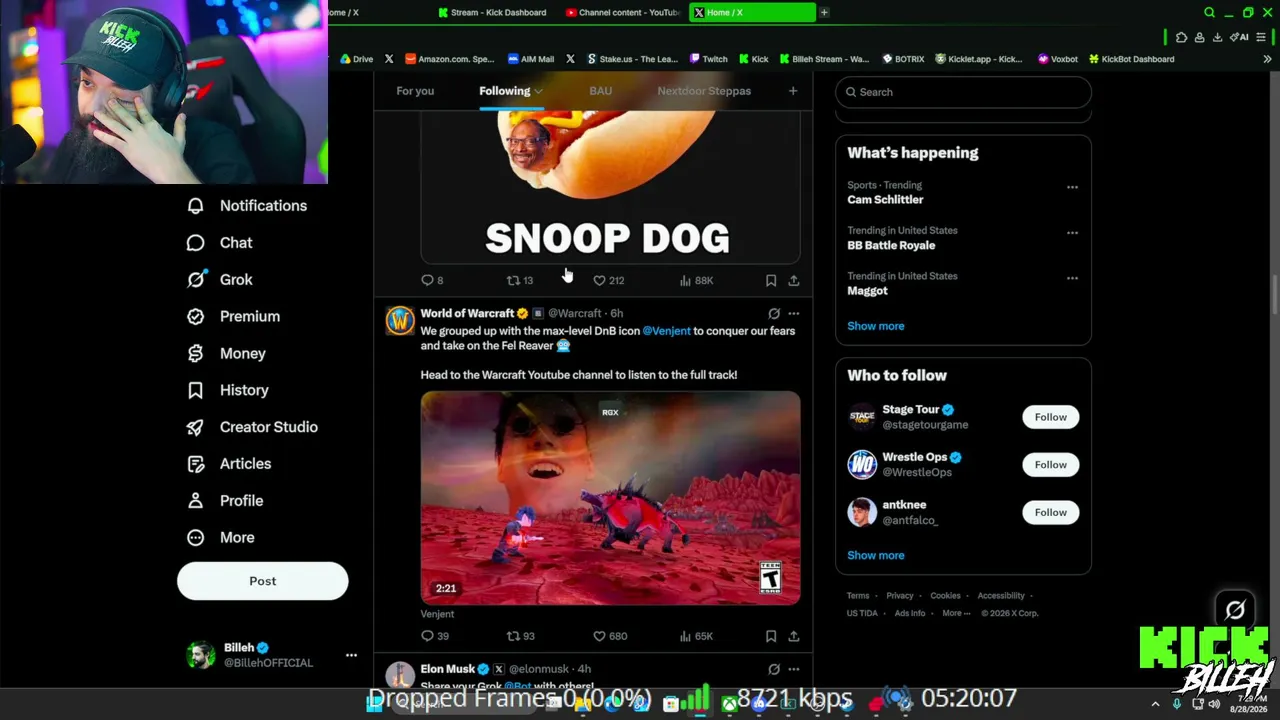Open the Twitch bookmark
1280x720 pixels.
(708, 59)
